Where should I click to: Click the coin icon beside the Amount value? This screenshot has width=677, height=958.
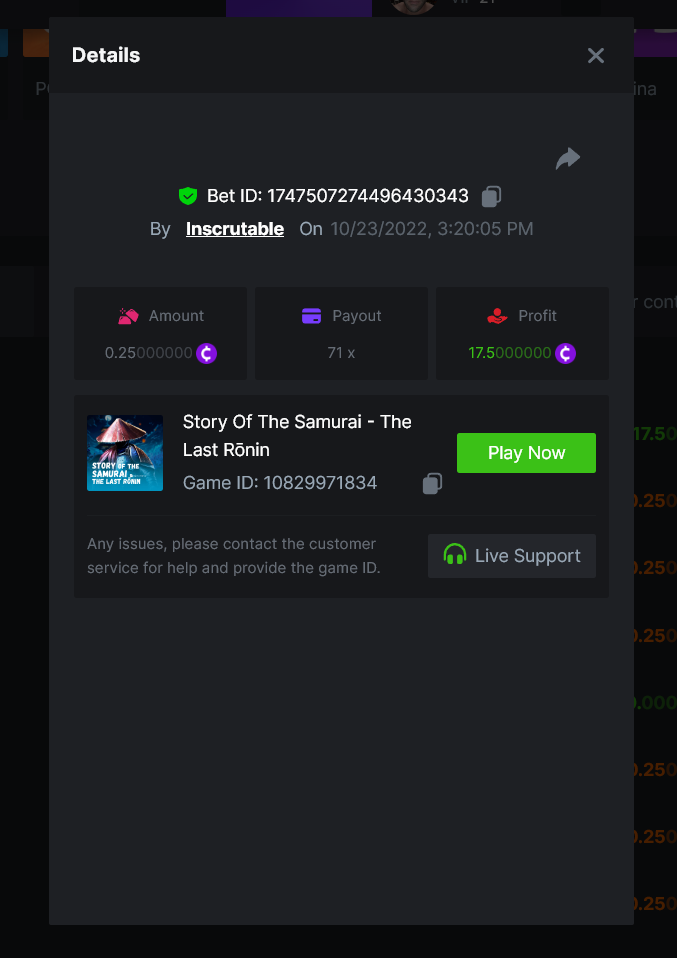[207, 353]
